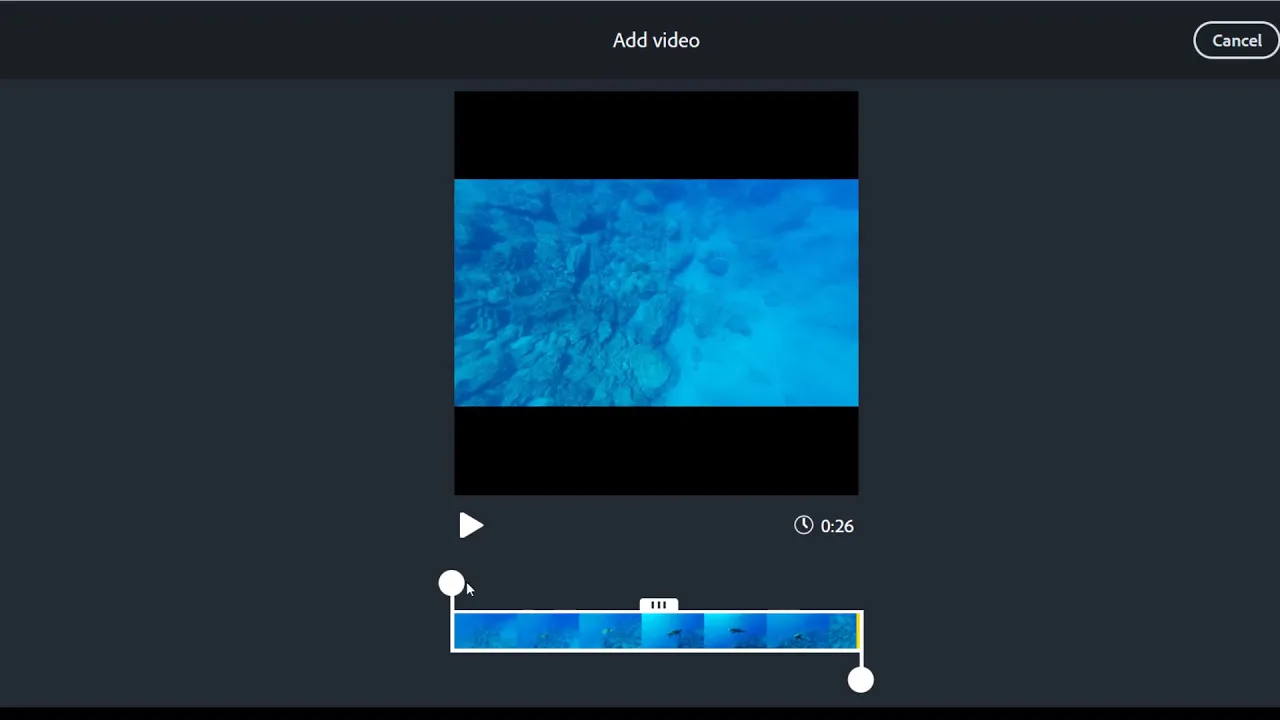Click the yellow marker at the filmstrip end
This screenshot has width=1280, height=720.
[x=857, y=631]
